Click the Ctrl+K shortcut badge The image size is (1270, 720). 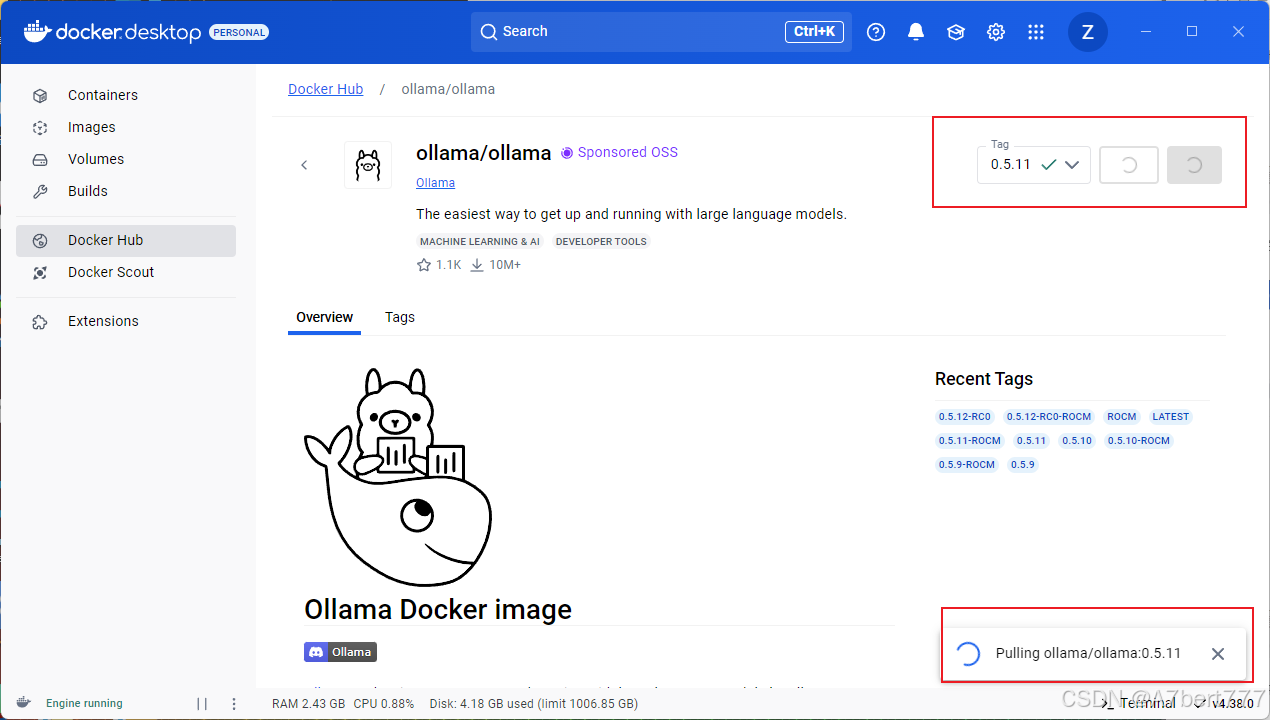pos(814,32)
